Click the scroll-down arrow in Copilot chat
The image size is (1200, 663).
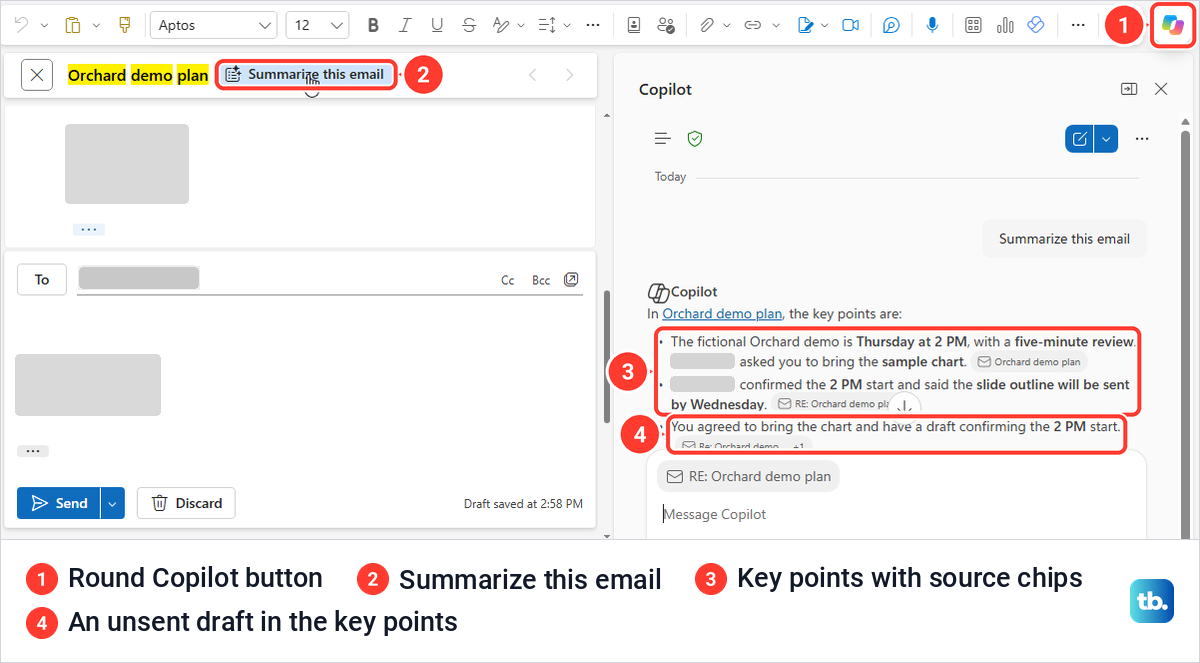pos(904,405)
